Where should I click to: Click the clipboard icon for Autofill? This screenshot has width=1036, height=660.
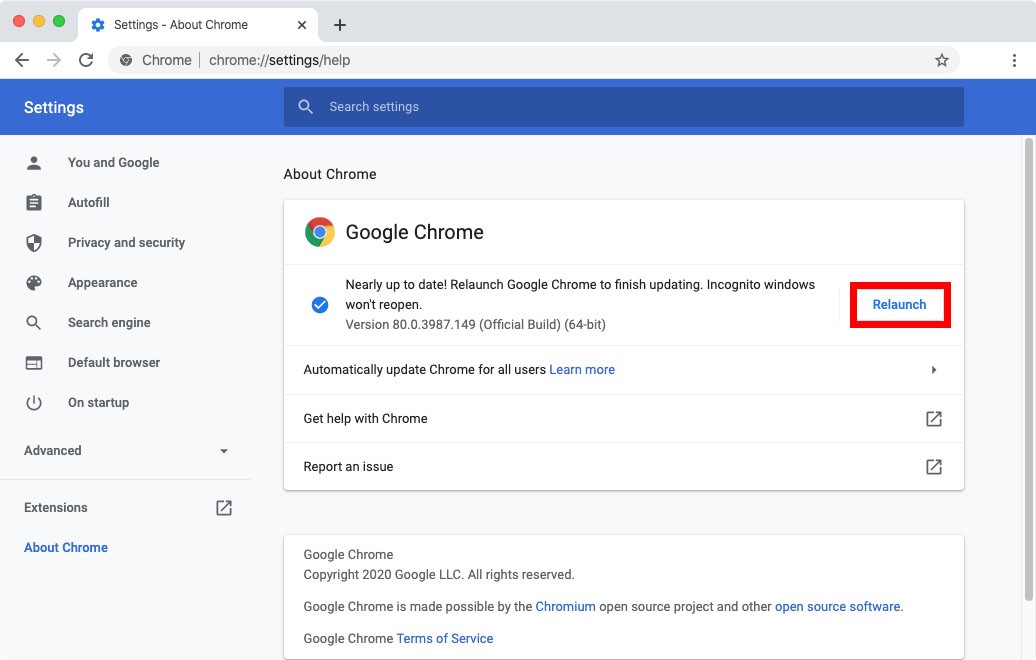(34, 202)
